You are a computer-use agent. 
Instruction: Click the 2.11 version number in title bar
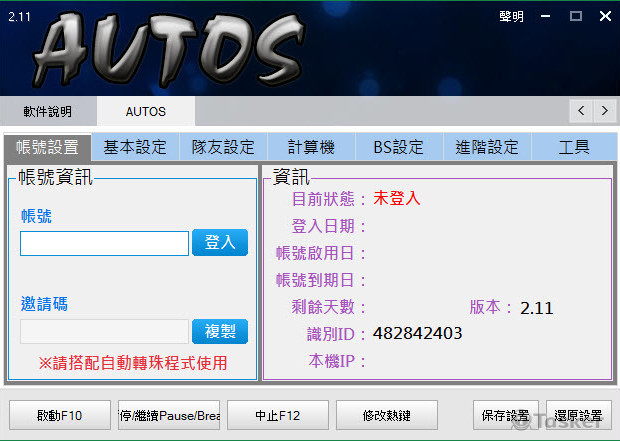point(19,17)
